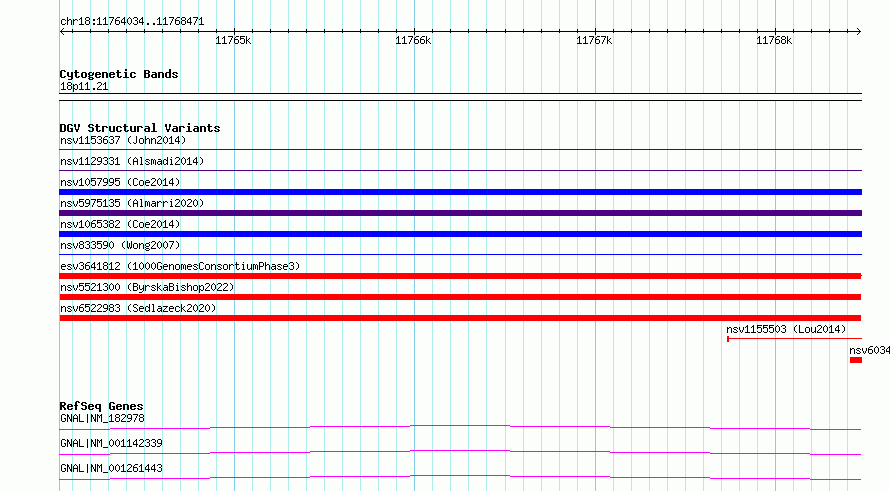The image size is (890, 491).
Task: Click the 11768k ruler tick label
Action: click(774, 40)
